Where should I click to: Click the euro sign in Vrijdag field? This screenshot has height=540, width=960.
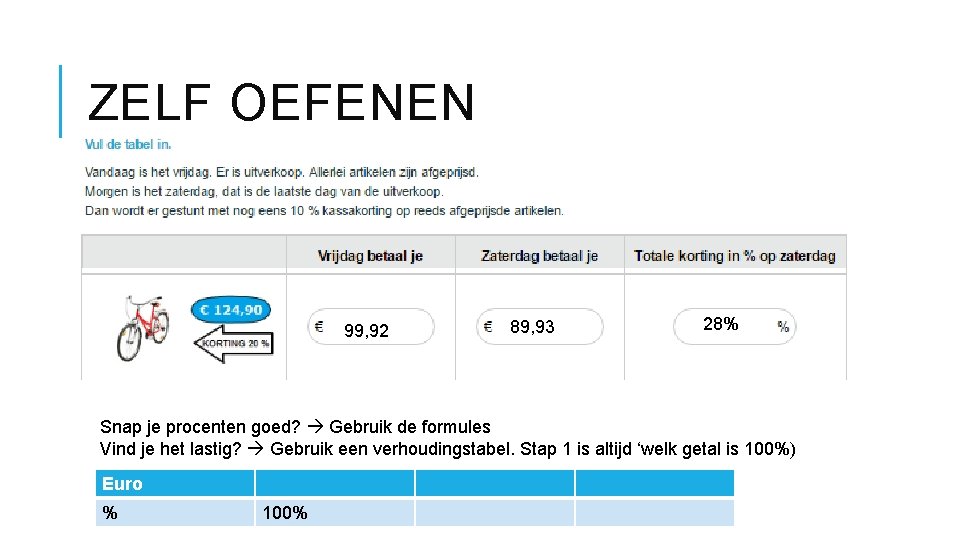(319, 327)
